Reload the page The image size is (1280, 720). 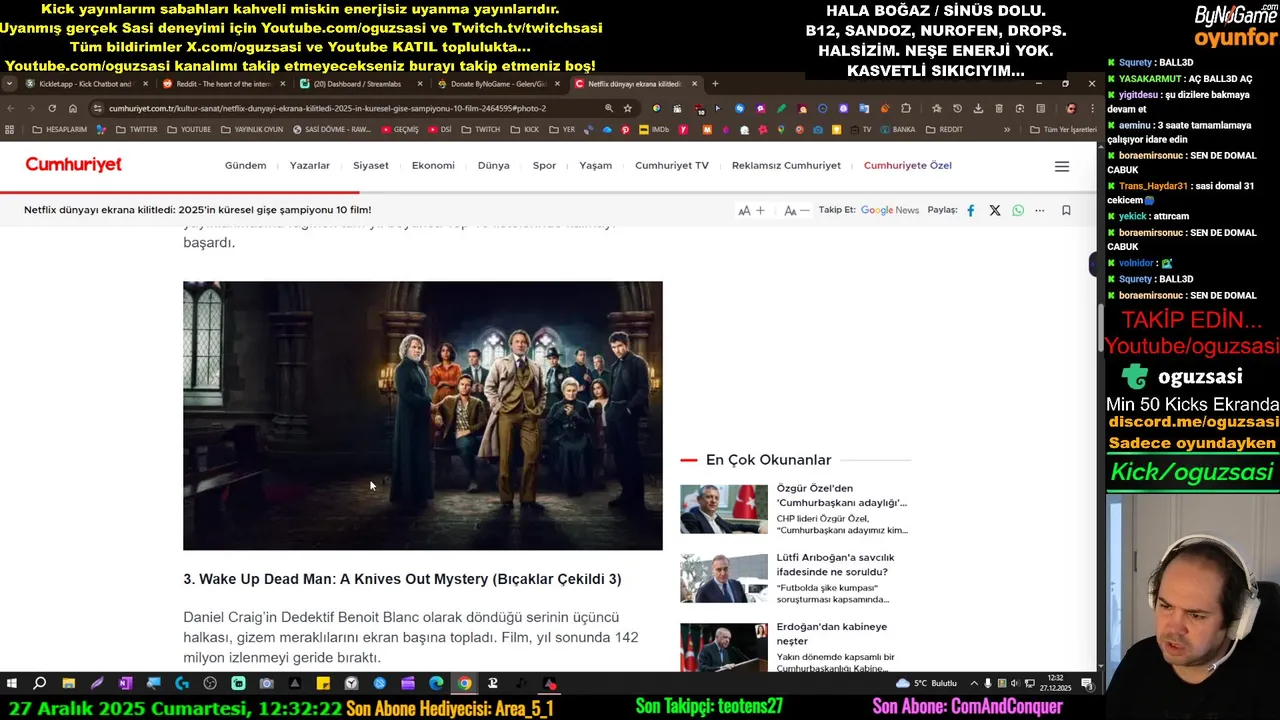pos(52,108)
